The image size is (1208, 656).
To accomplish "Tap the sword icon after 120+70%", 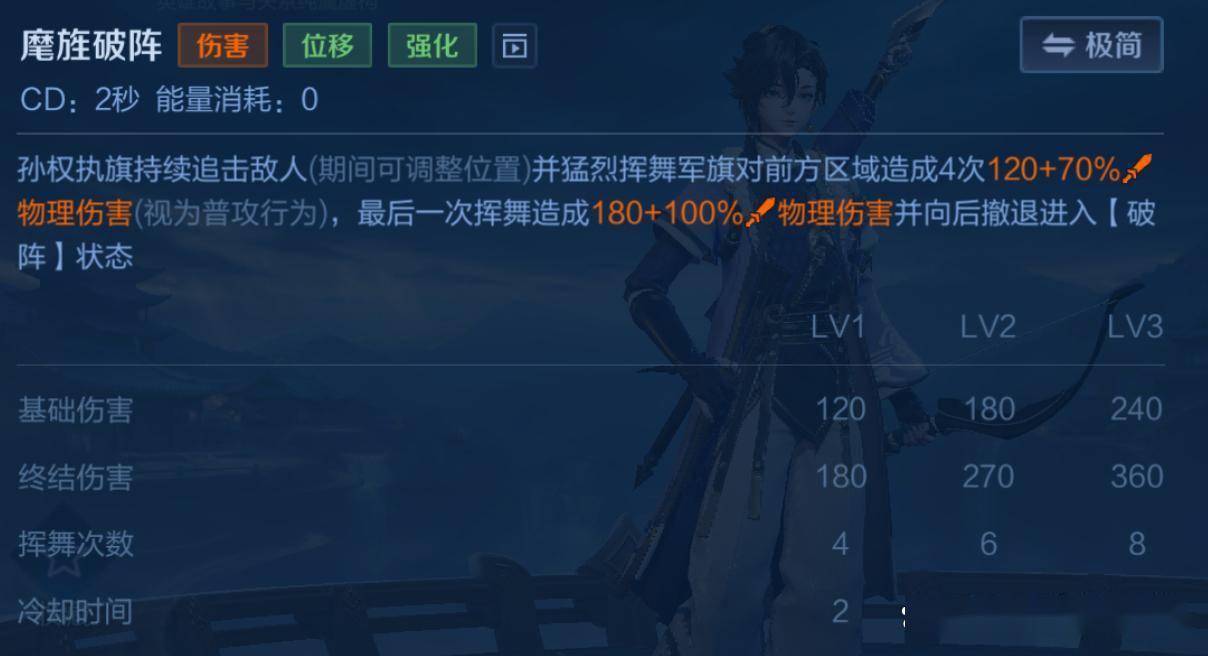I will [x=1138, y=170].
